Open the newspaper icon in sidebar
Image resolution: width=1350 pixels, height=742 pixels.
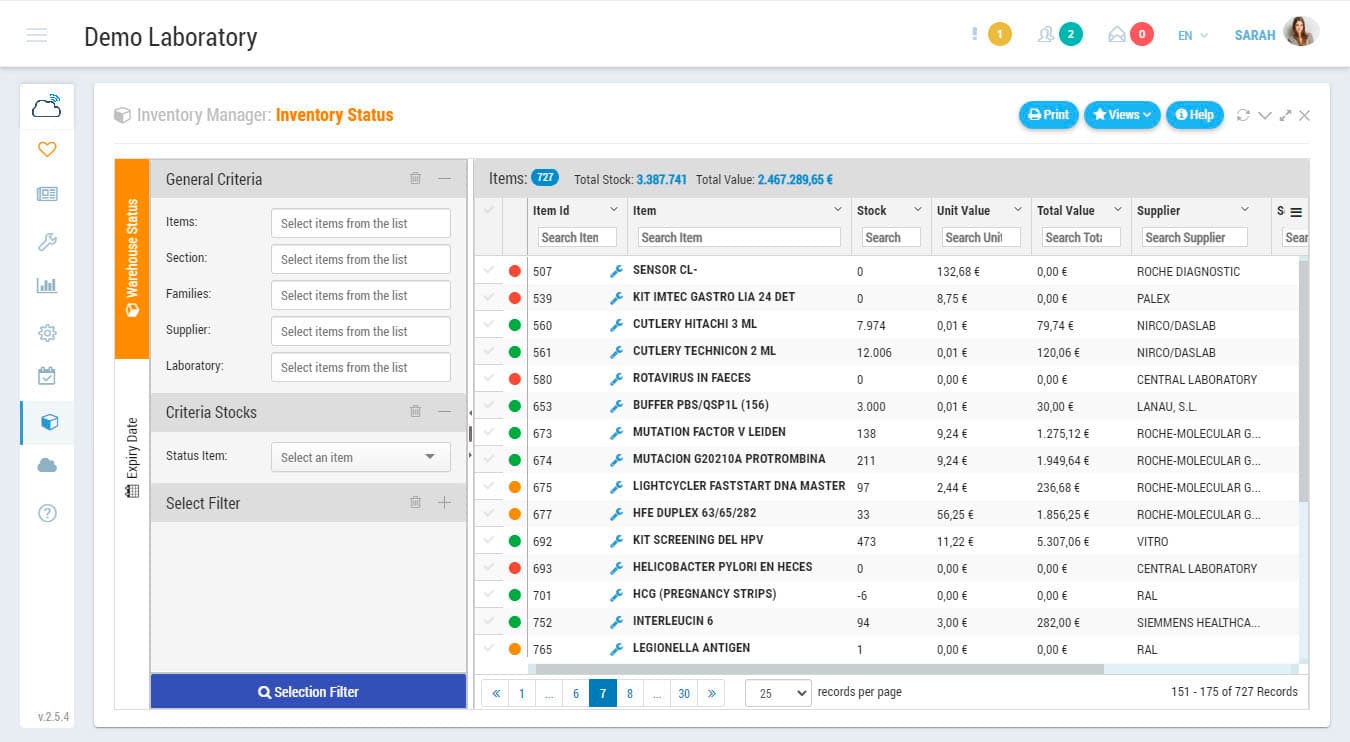[47, 194]
